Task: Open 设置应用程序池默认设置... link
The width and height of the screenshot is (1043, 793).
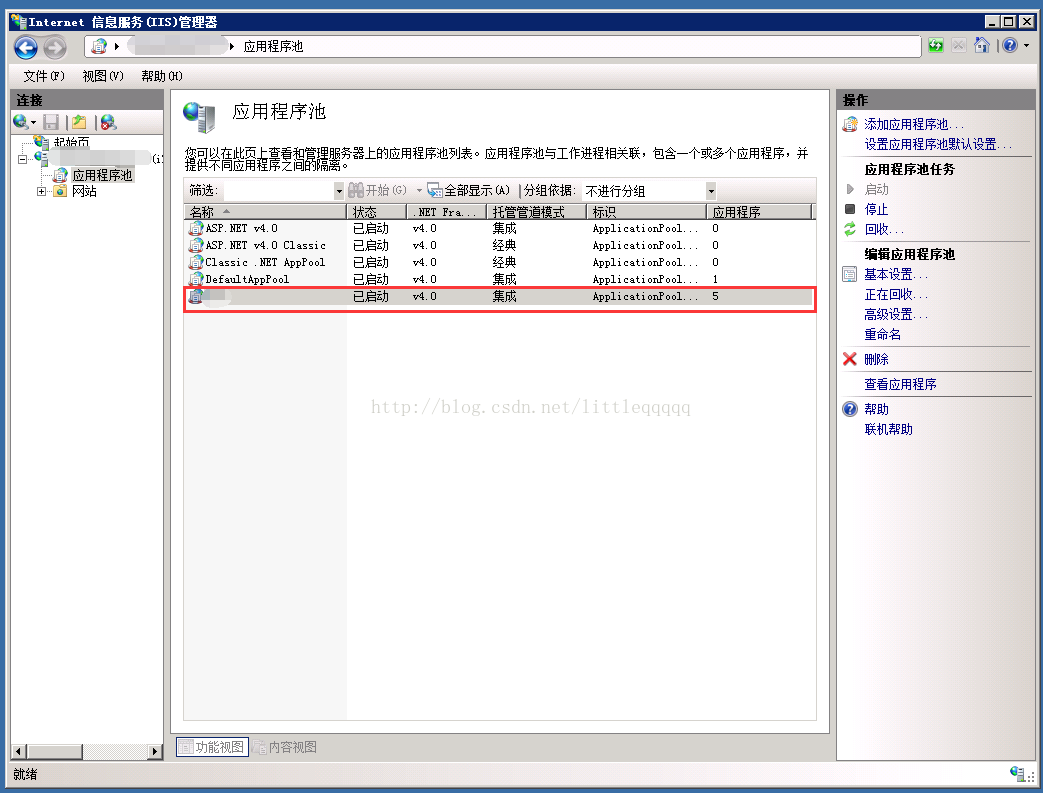Action: [x=938, y=144]
